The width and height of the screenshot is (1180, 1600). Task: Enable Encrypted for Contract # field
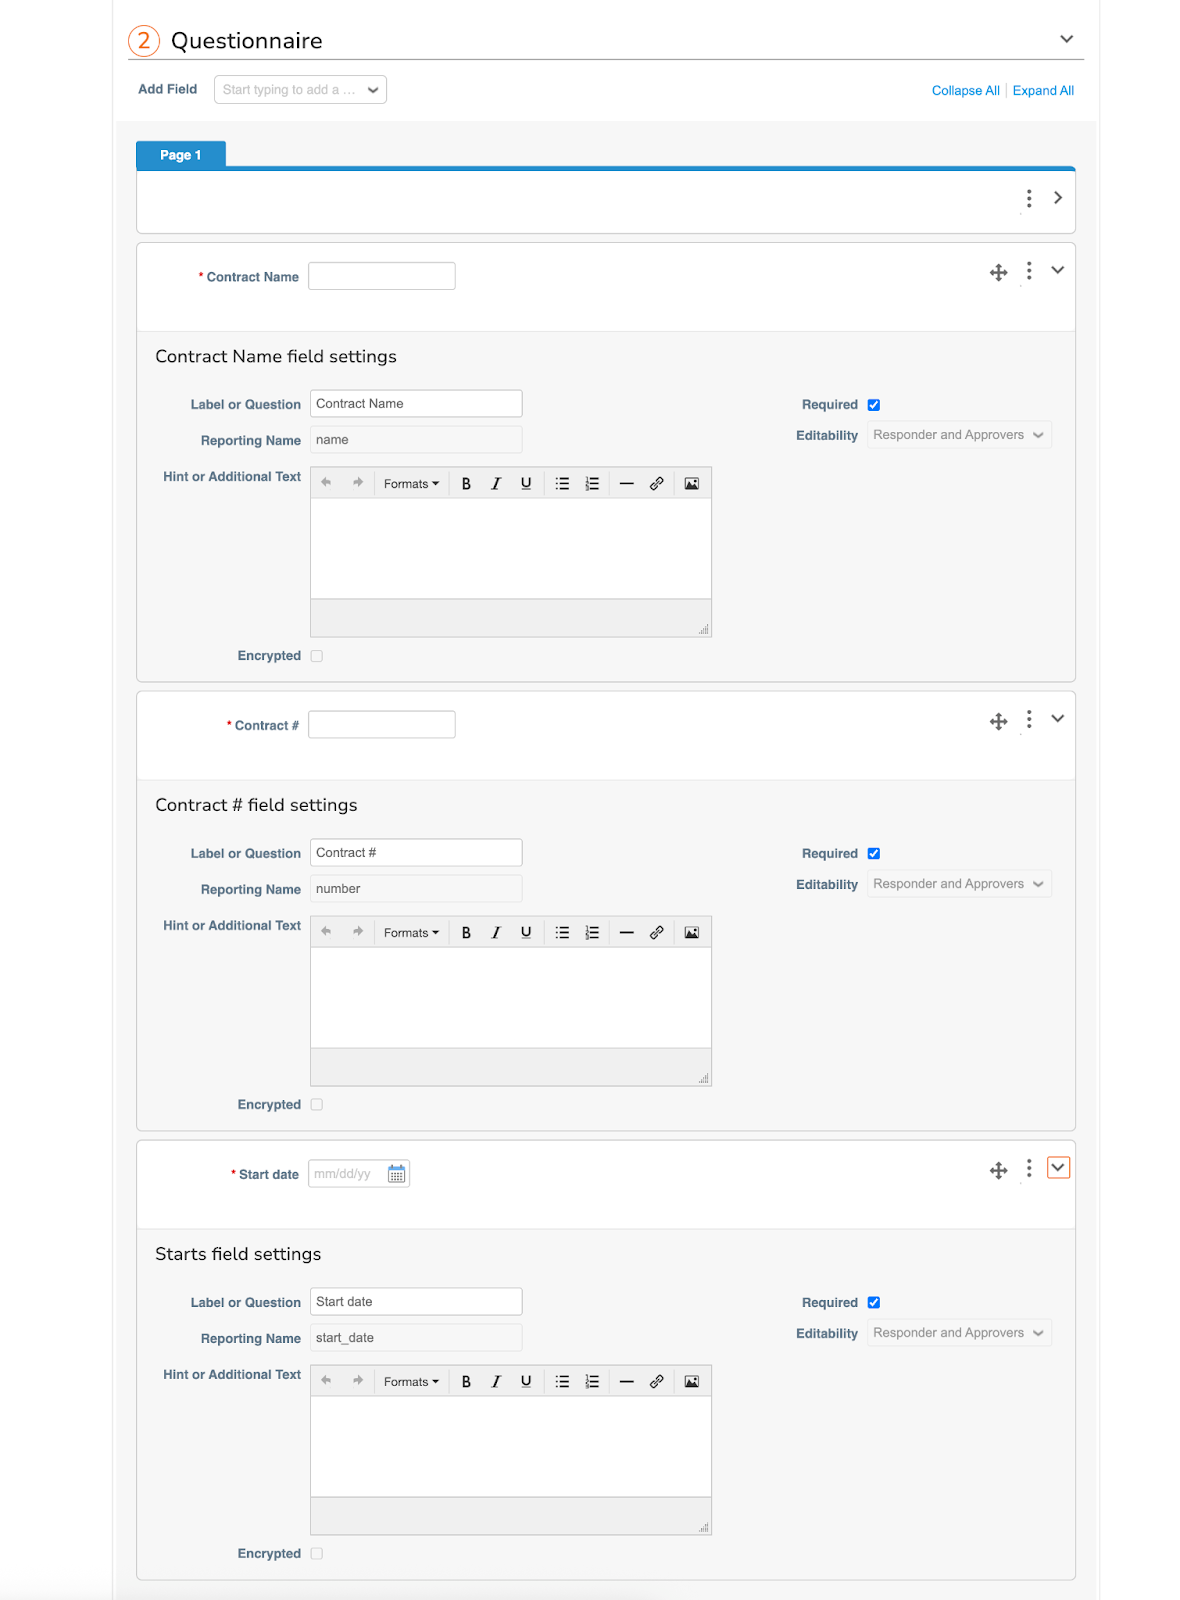(317, 1105)
